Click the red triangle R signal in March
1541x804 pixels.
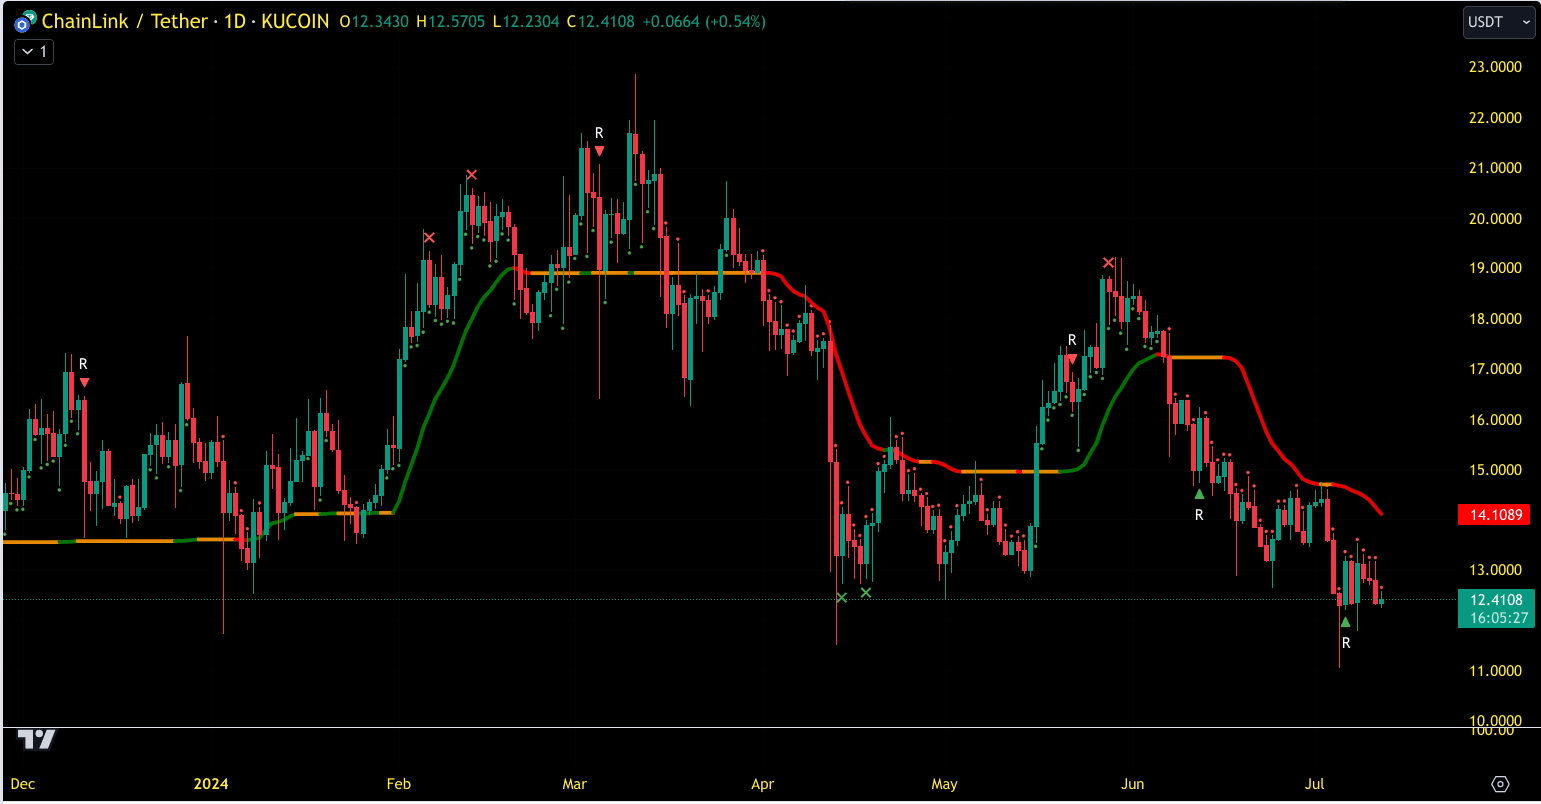(599, 151)
